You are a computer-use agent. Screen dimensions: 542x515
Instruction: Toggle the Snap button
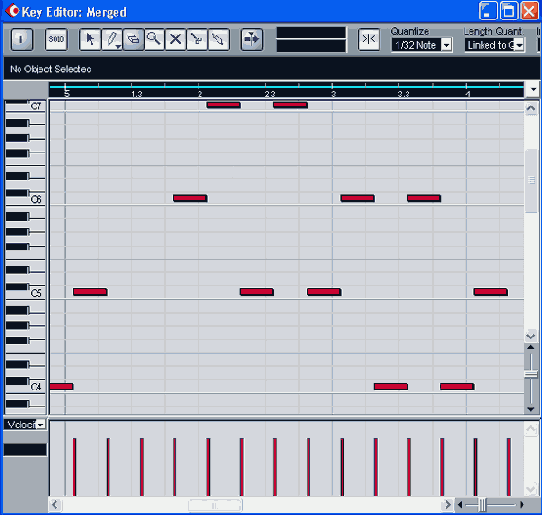[x=368, y=39]
